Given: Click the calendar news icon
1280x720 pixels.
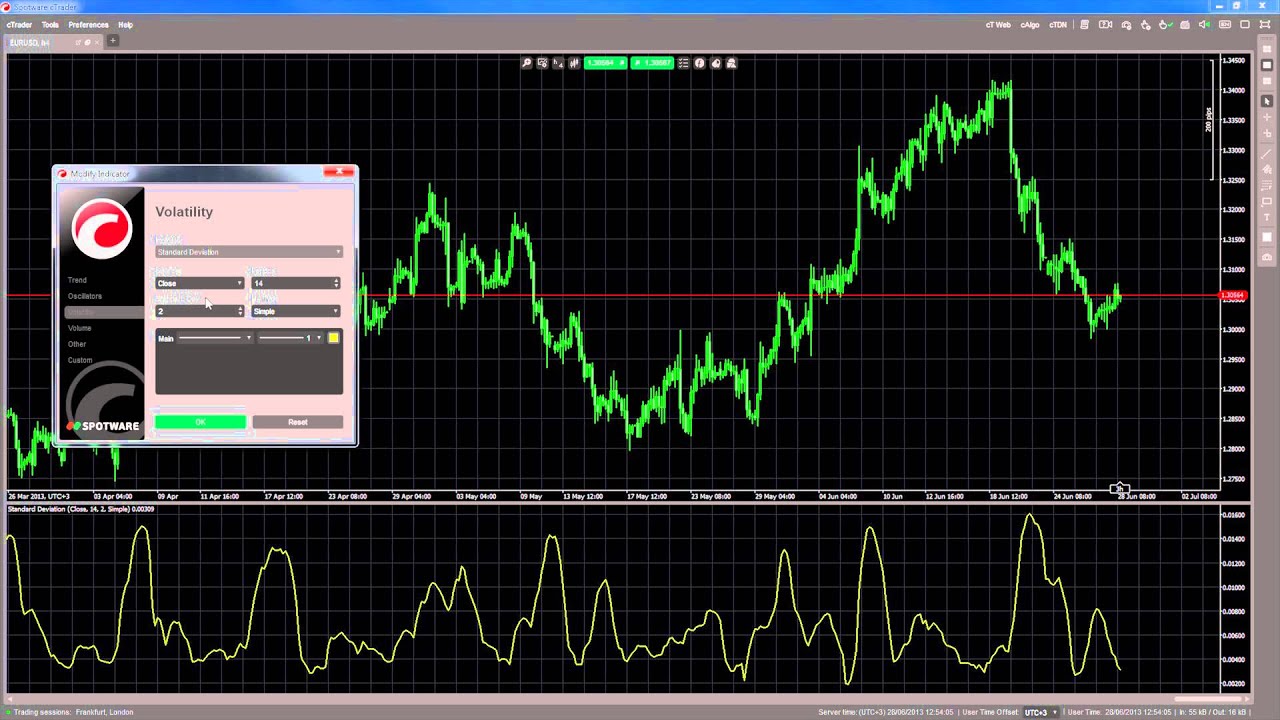Looking at the screenshot, I should click(x=1185, y=25).
